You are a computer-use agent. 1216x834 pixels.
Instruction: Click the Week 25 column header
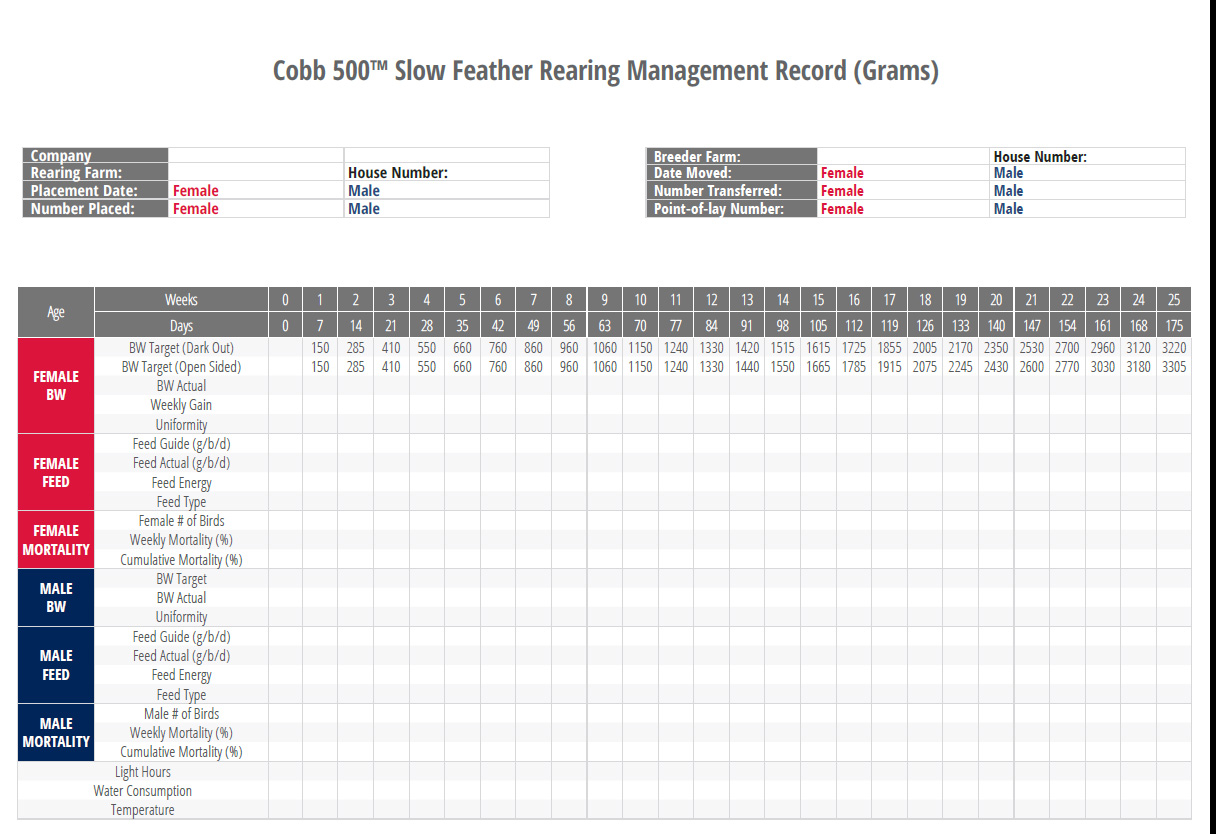(x=1174, y=300)
